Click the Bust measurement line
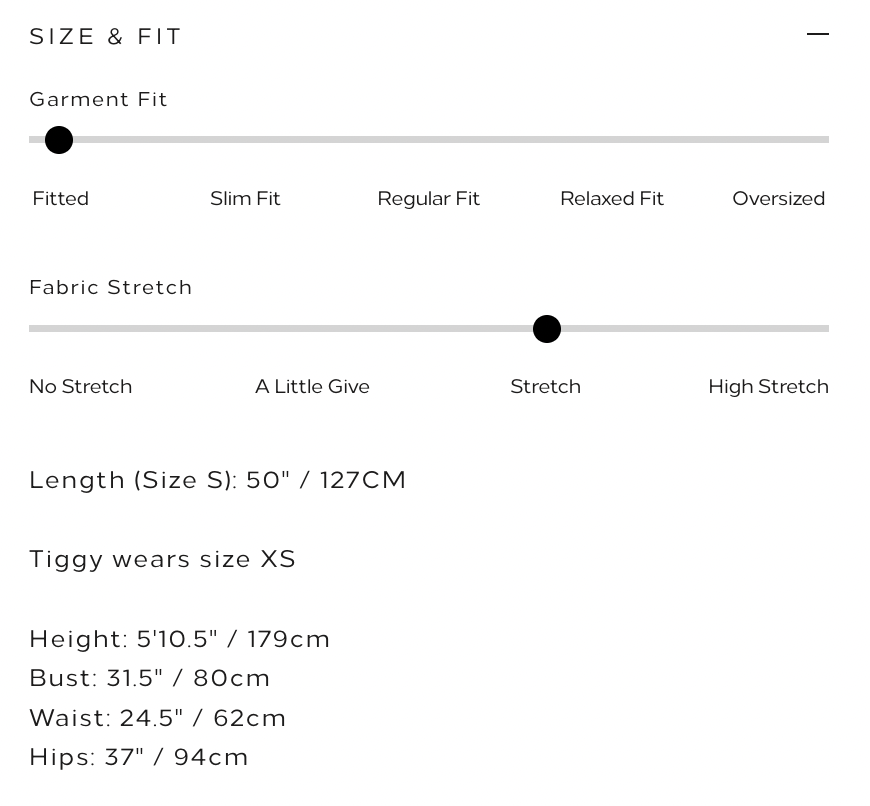Viewport: 870px width, 806px height. point(150,678)
